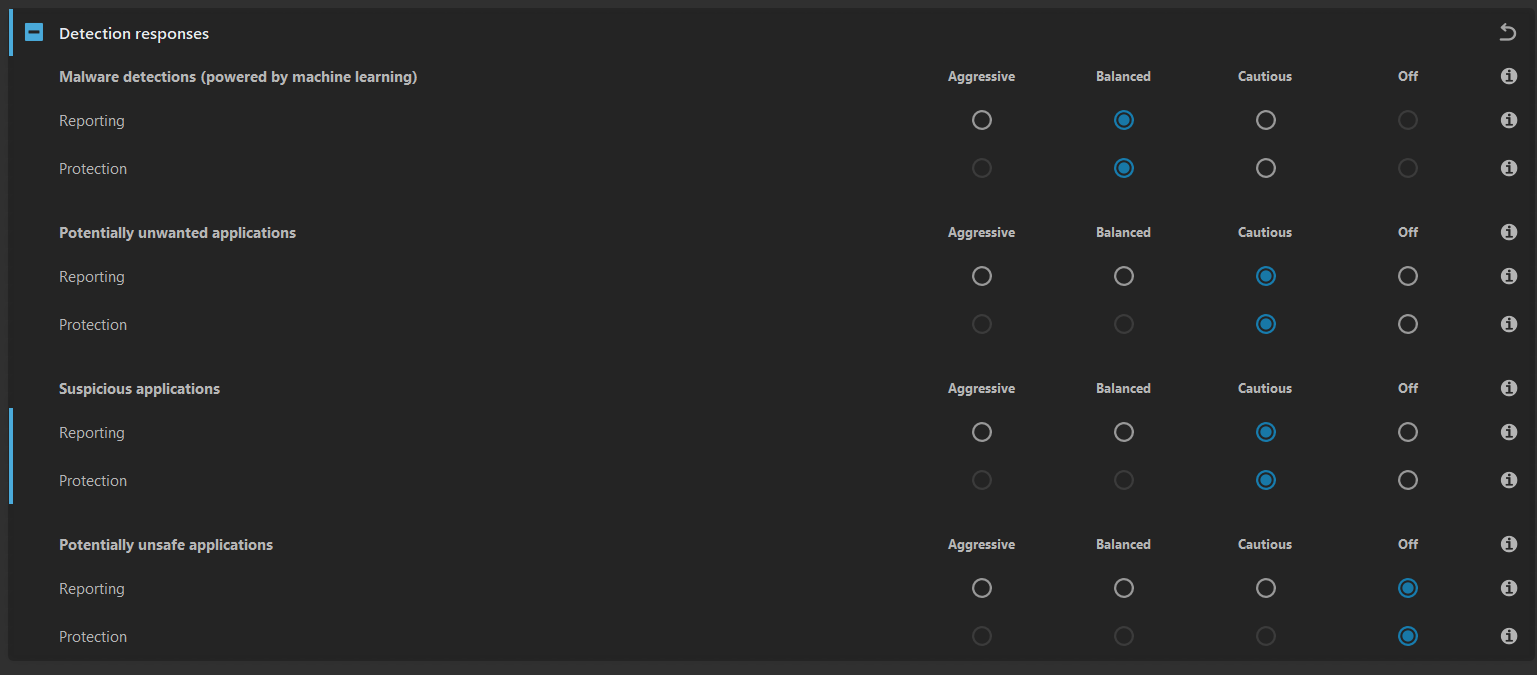Set Suspicious applications Reporting to Aggressive
The width and height of the screenshot is (1537, 675).
pos(982,432)
